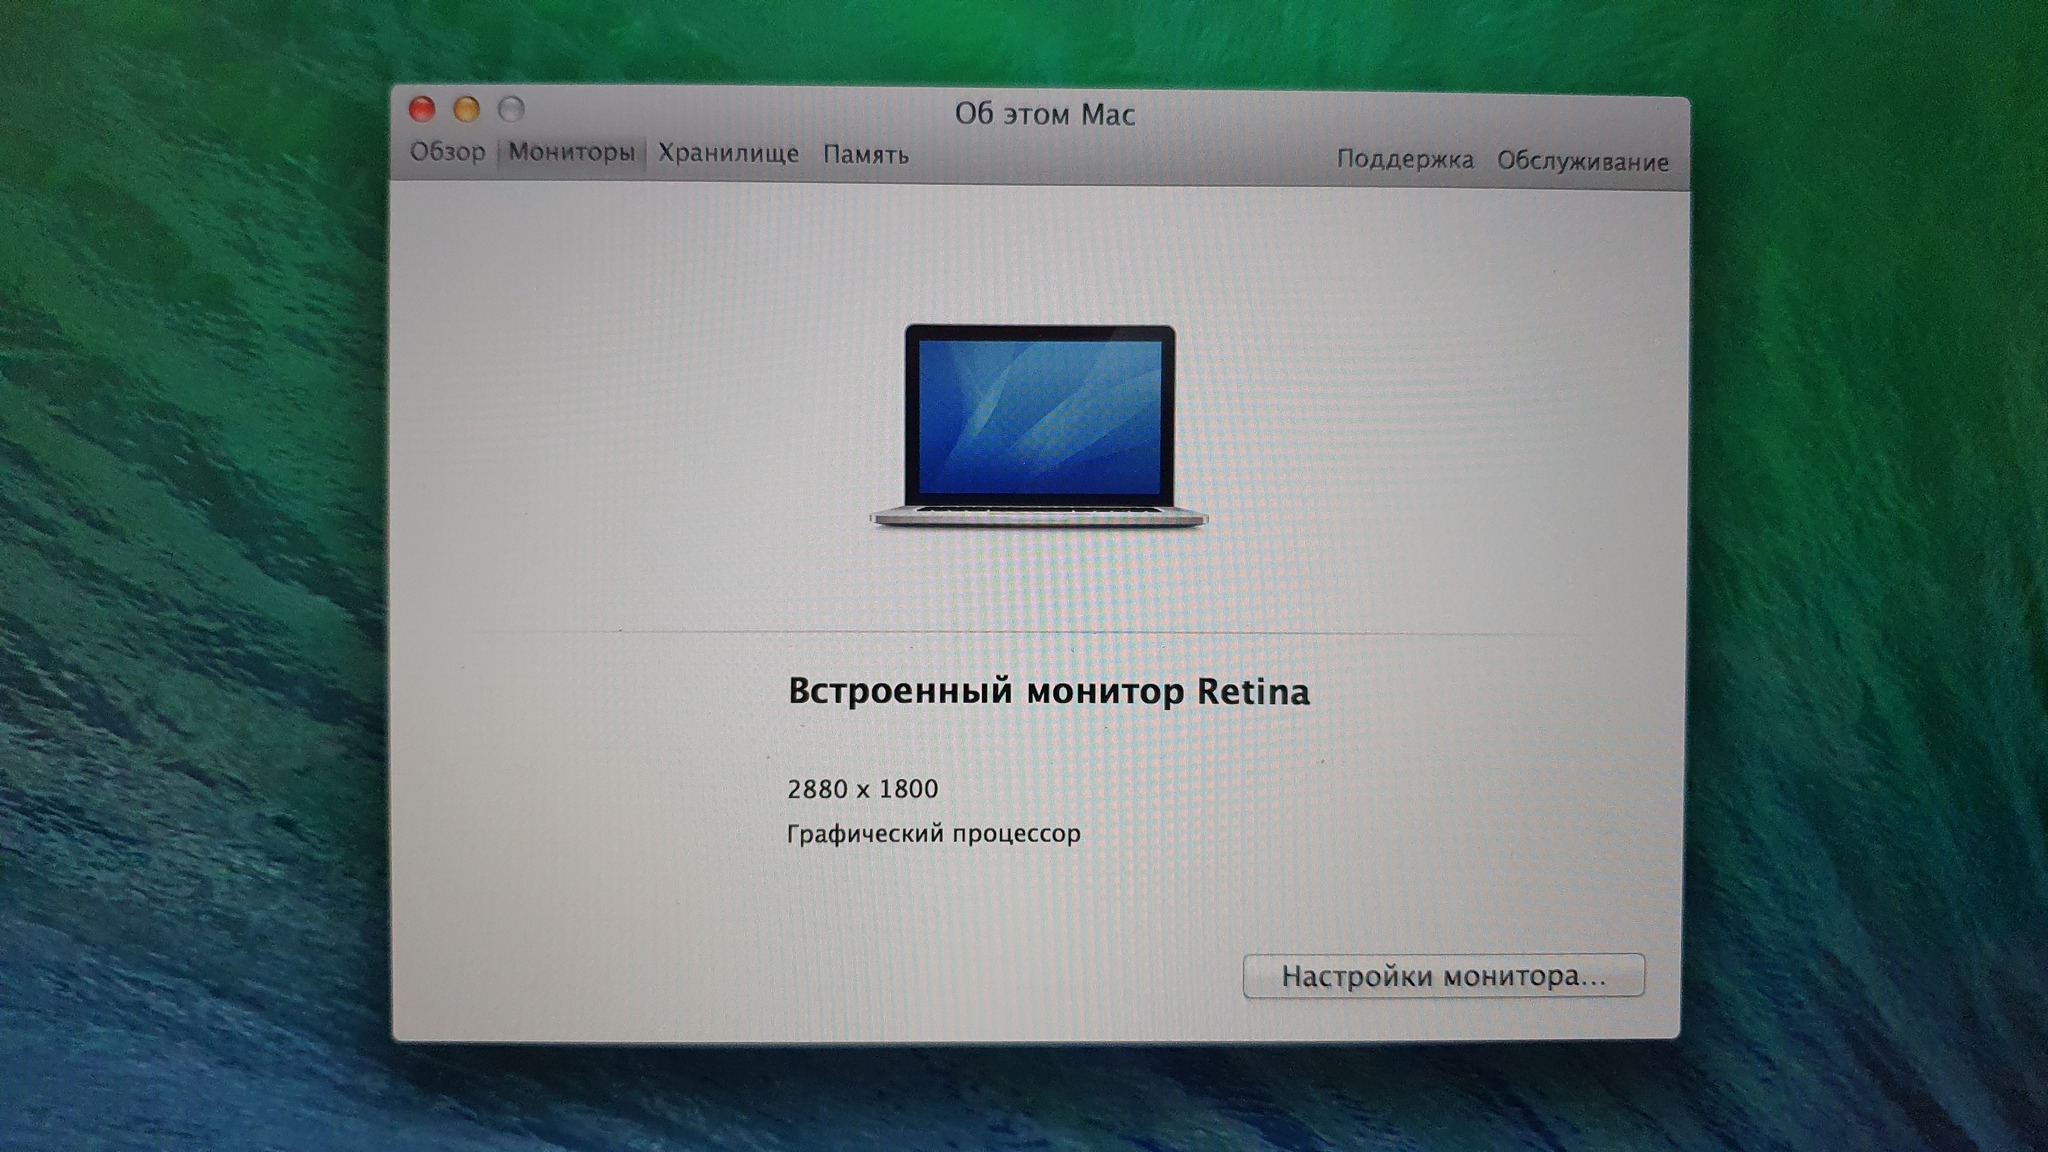Click the Графический процессор label
This screenshot has width=2048, height=1152.
point(933,833)
